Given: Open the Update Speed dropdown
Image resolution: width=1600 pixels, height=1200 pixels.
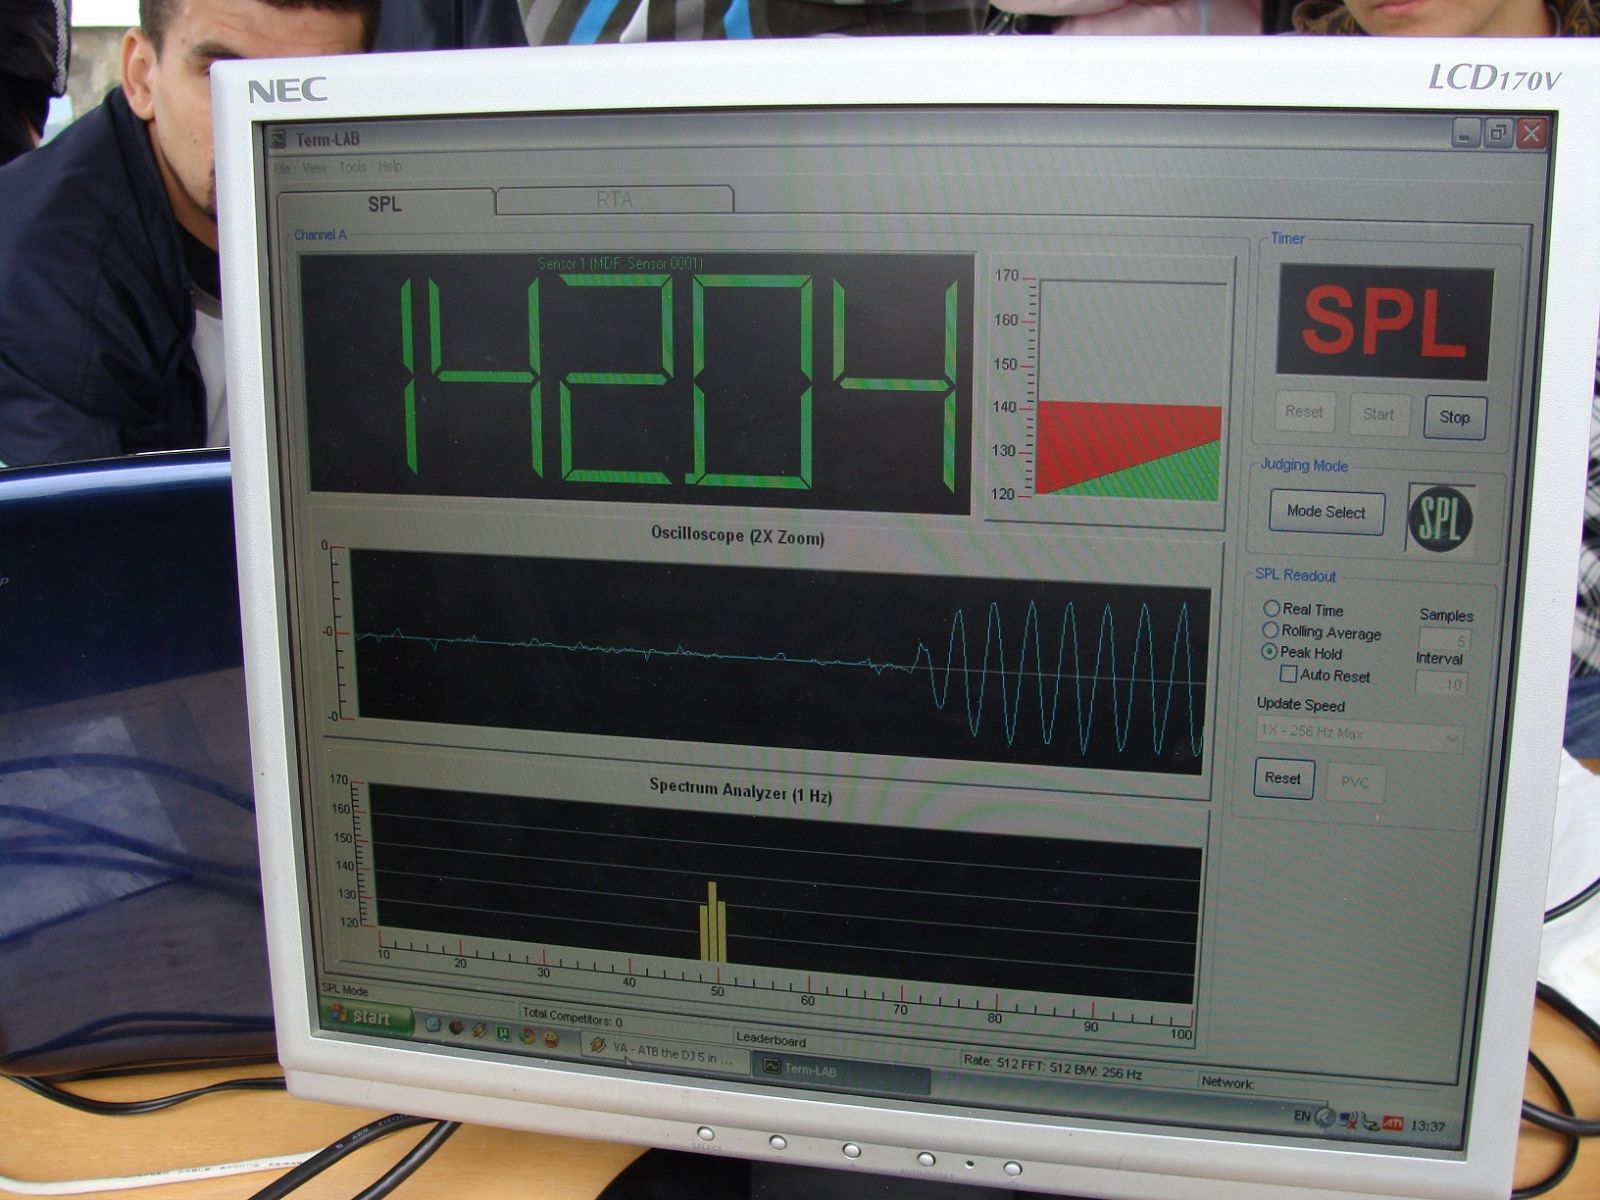Looking at the screenshot, I should tap(1359, 735).
